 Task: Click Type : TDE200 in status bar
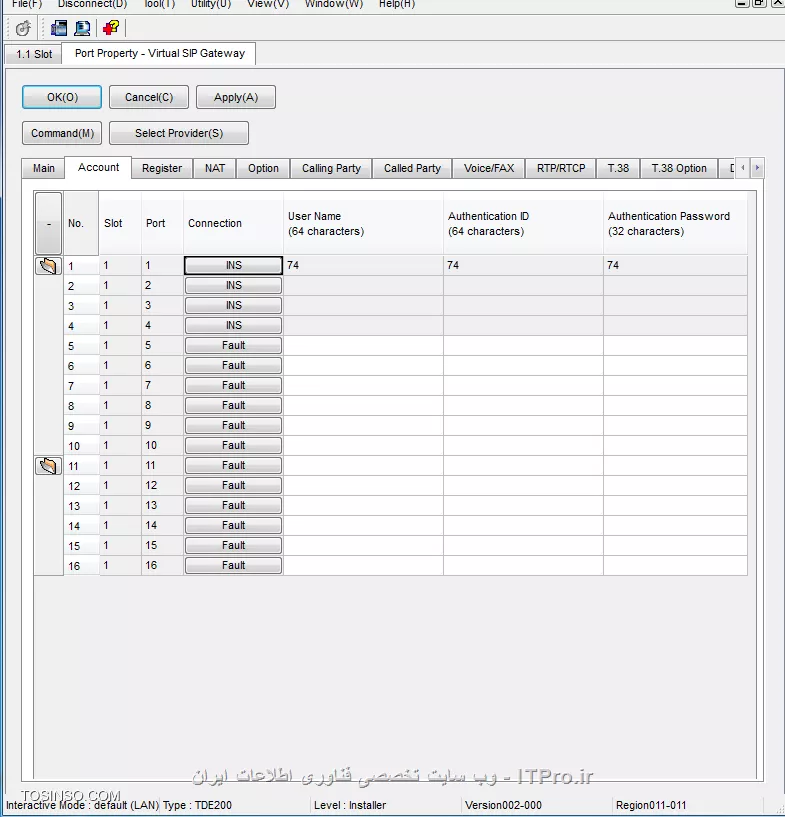(x=197, y=806)
